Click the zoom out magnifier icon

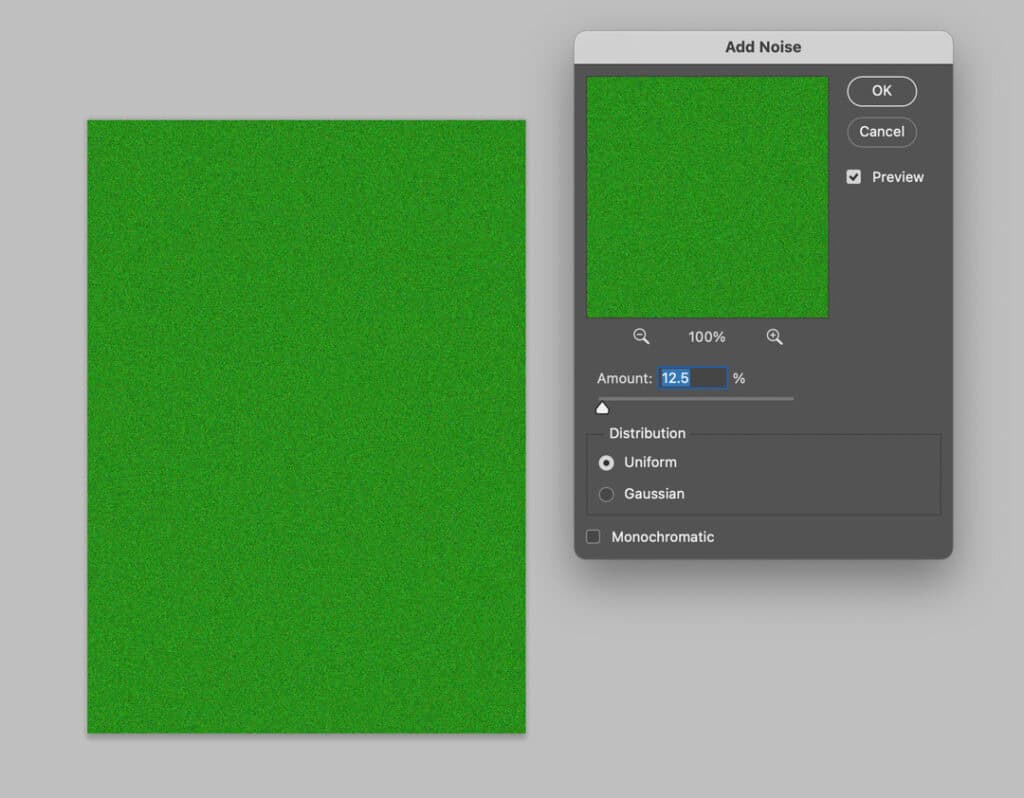tap(641, 336)
